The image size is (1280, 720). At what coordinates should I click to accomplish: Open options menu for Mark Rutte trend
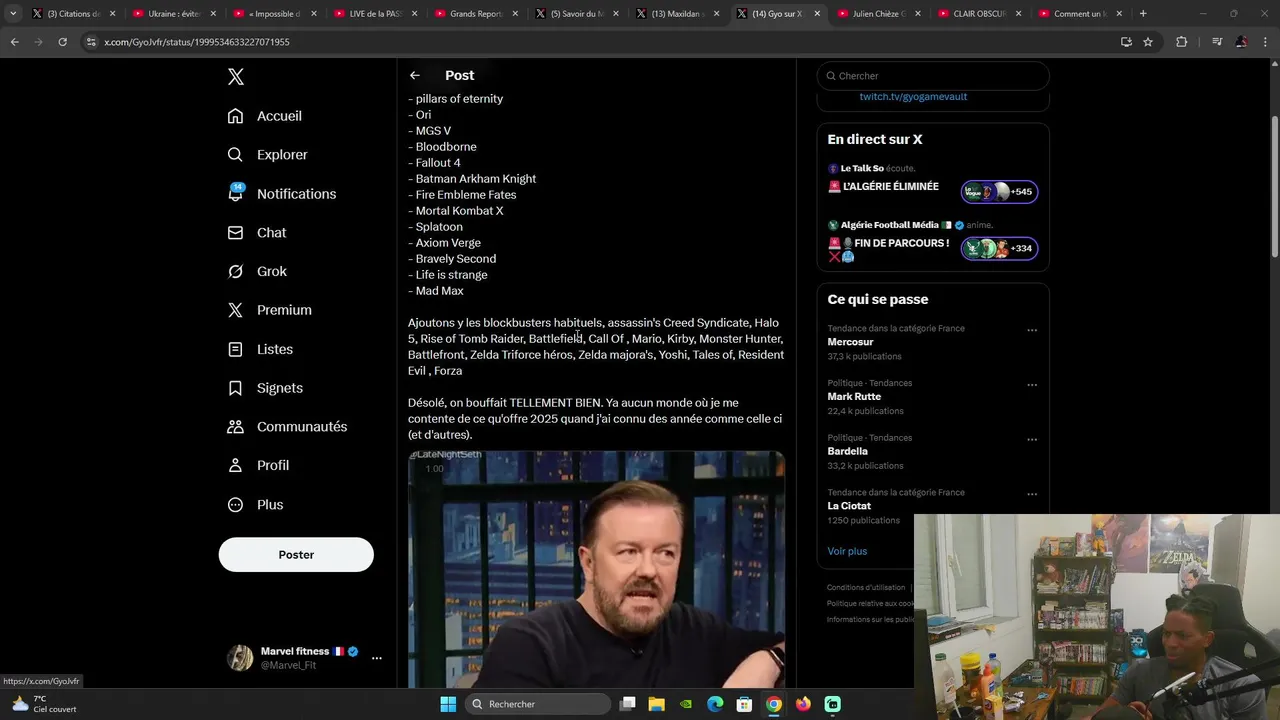tap(1032, 385)
